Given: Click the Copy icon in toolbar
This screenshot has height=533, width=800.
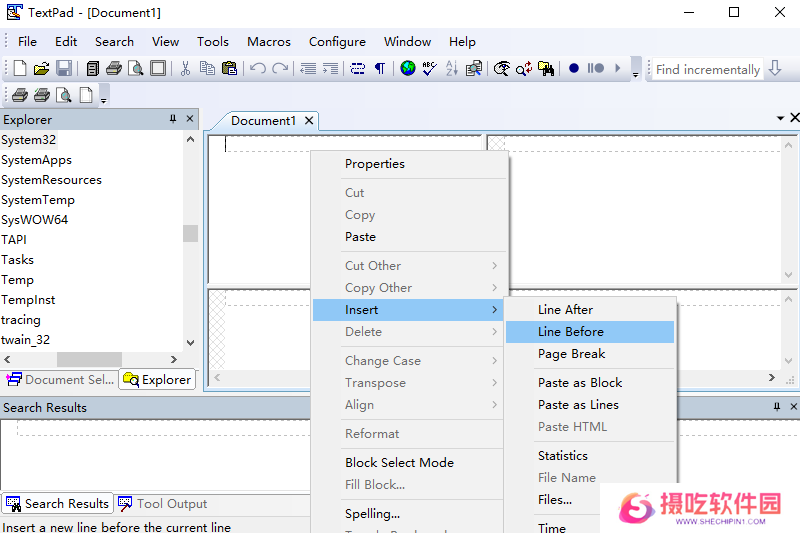Looking at the screenshot, I should [207, 68].
